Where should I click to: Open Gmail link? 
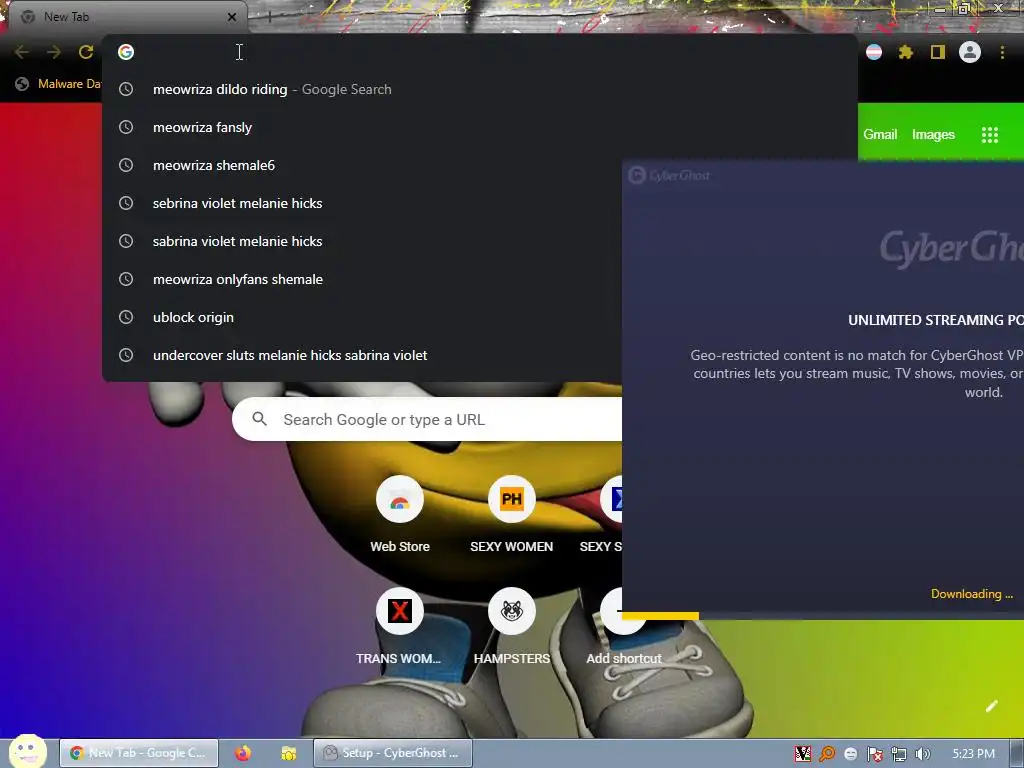point(880,135)
